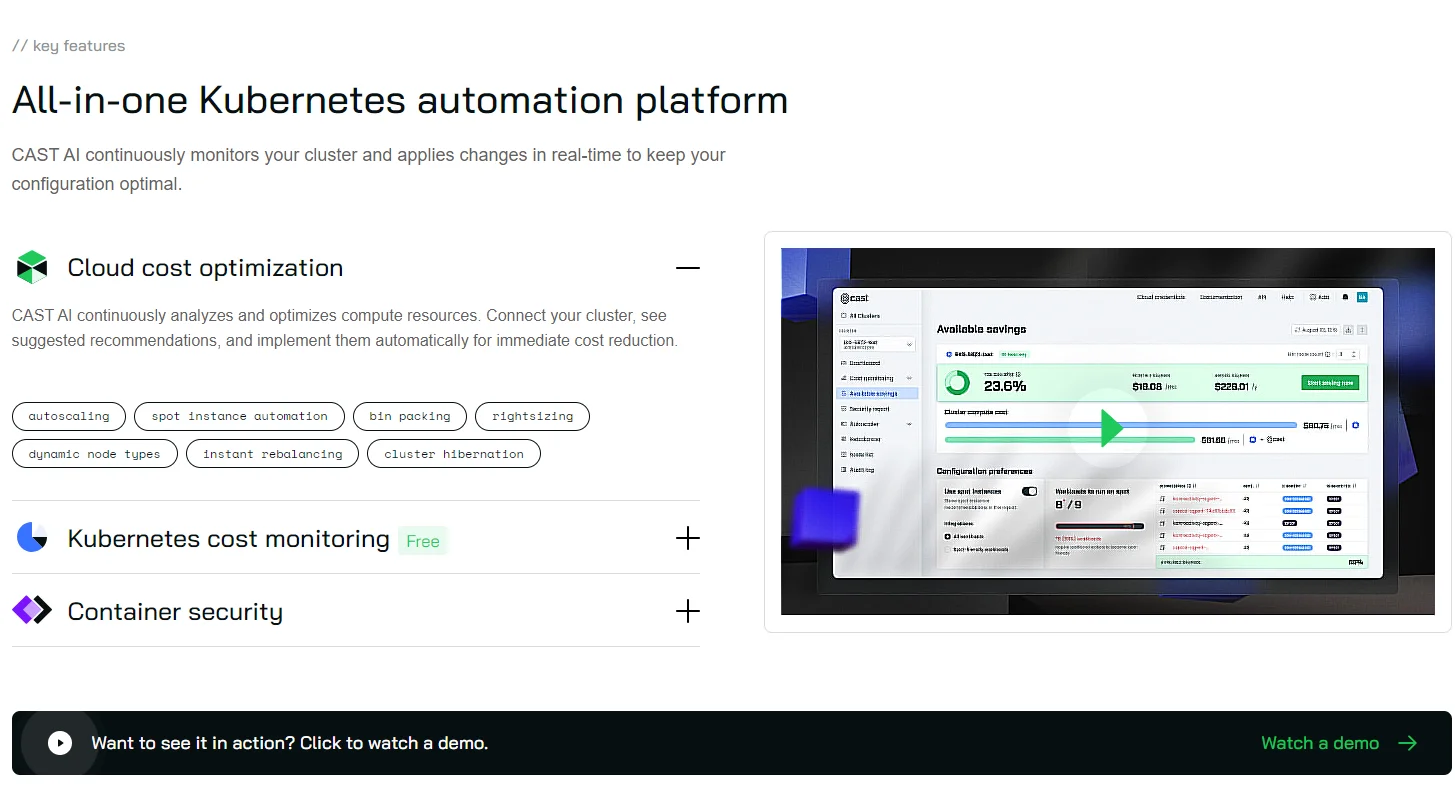This screenshot has width=1455, height=810.
Task: Select the autoscaling tag
Action: point(69,416)
